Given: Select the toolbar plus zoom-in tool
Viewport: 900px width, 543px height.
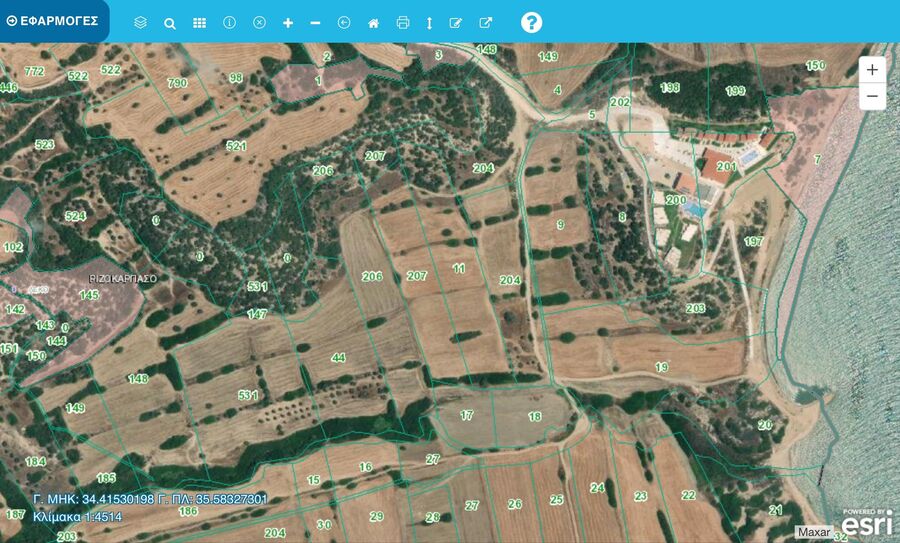Looking at the screenshot, I should point(288,22).
